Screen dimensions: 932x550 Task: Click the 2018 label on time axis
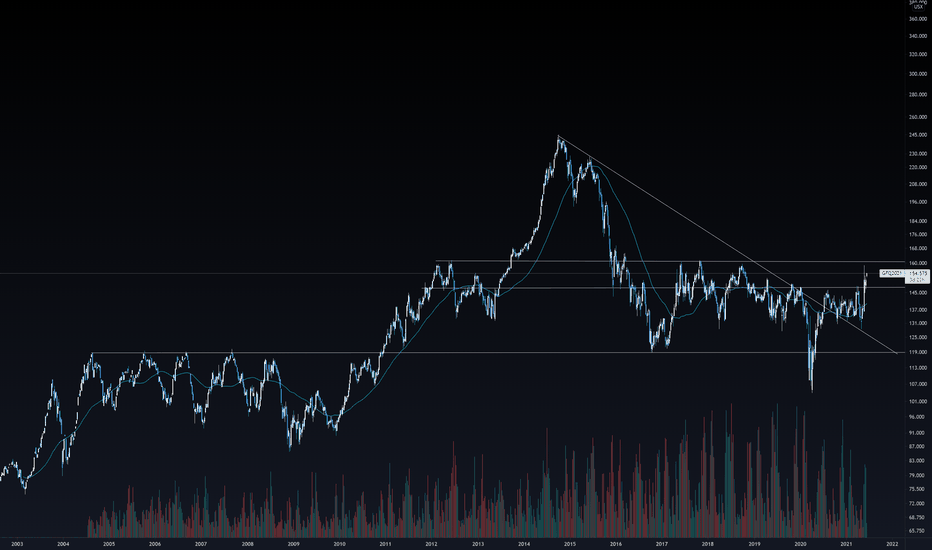(708, 544)
